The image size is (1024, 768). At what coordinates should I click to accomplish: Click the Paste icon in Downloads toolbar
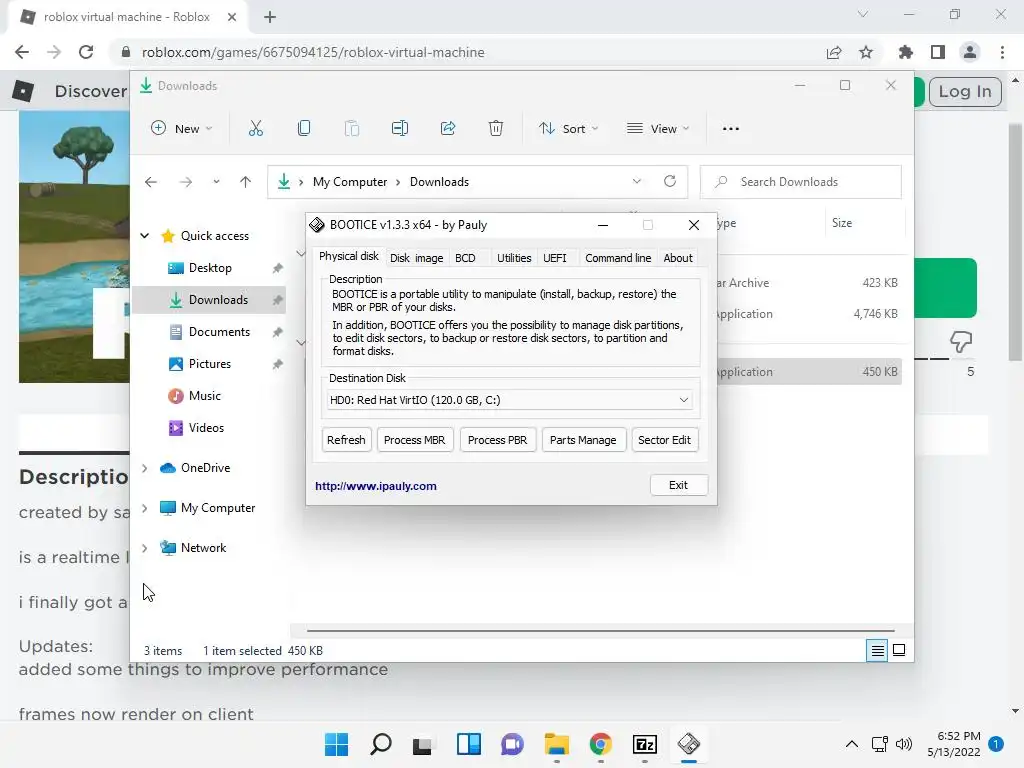(351, 129)
